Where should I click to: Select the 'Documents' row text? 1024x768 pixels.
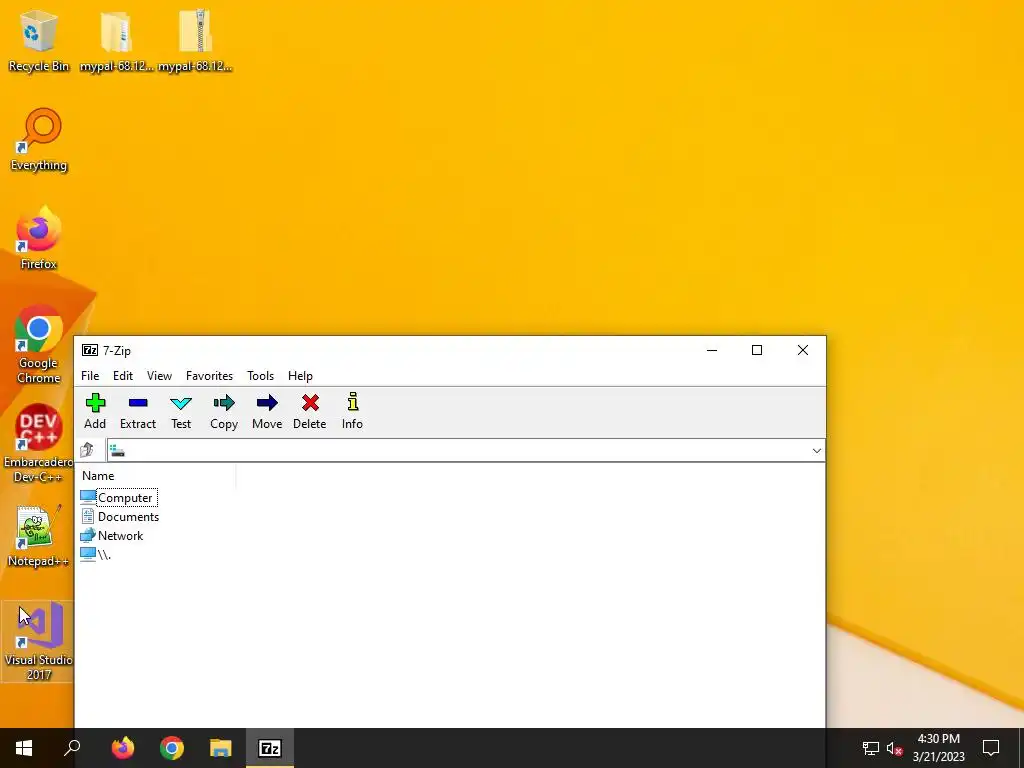point(129,517)
